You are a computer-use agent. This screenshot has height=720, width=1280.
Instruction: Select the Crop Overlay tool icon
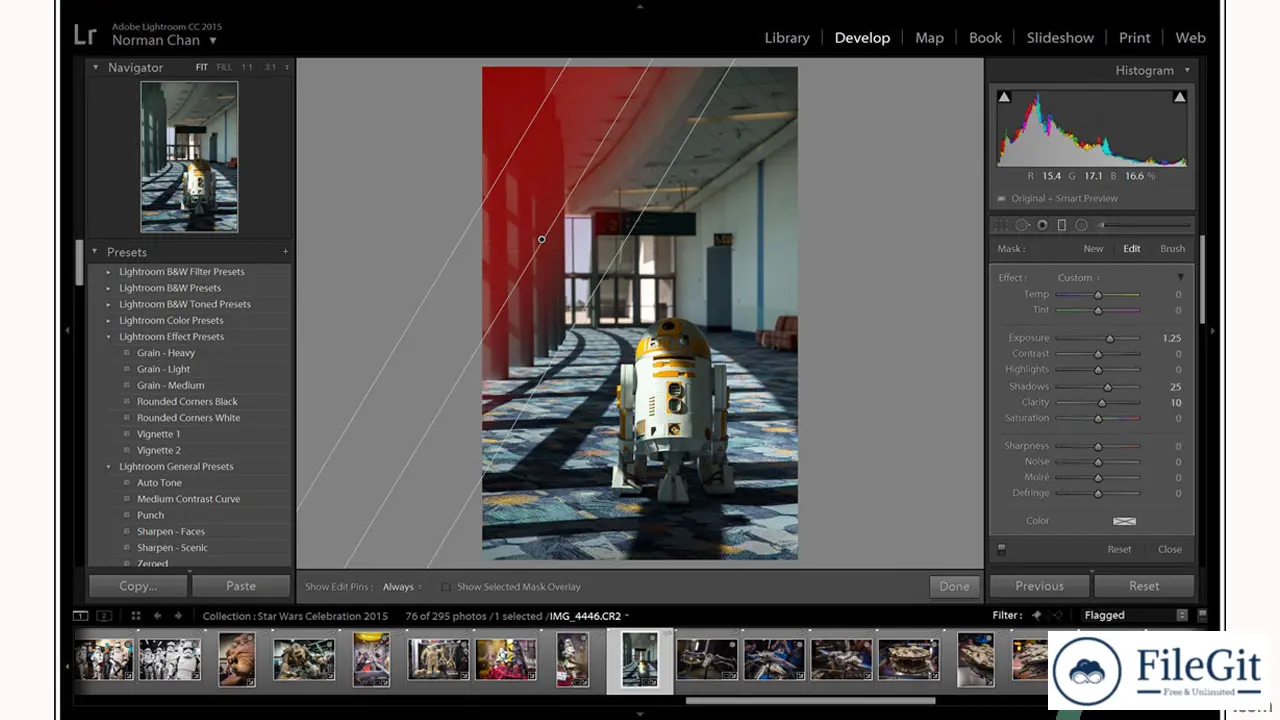tap(1001, 225)
